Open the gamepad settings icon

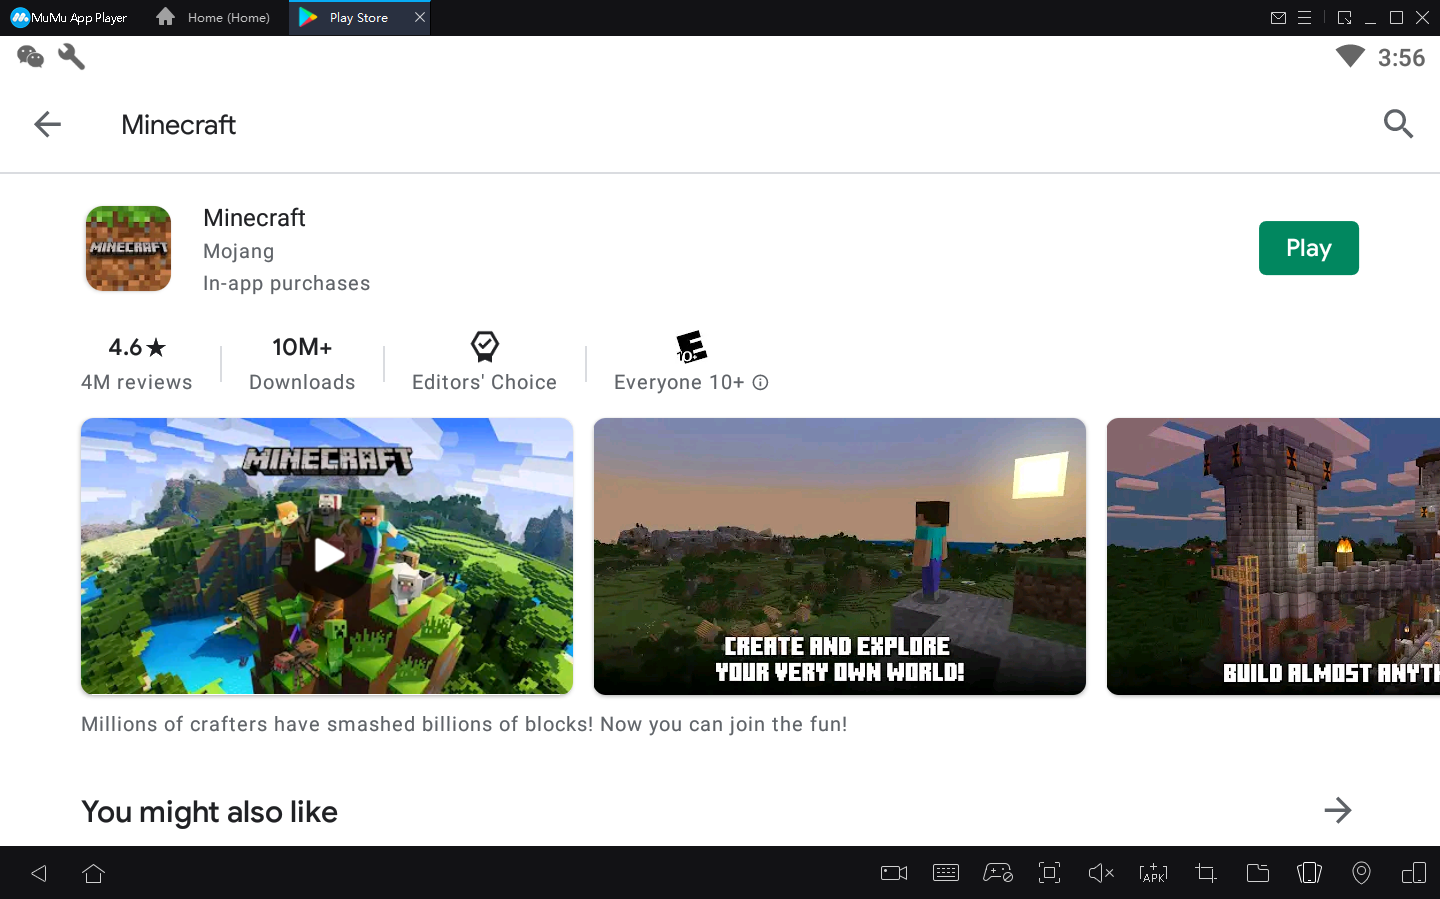coord(998,873)
